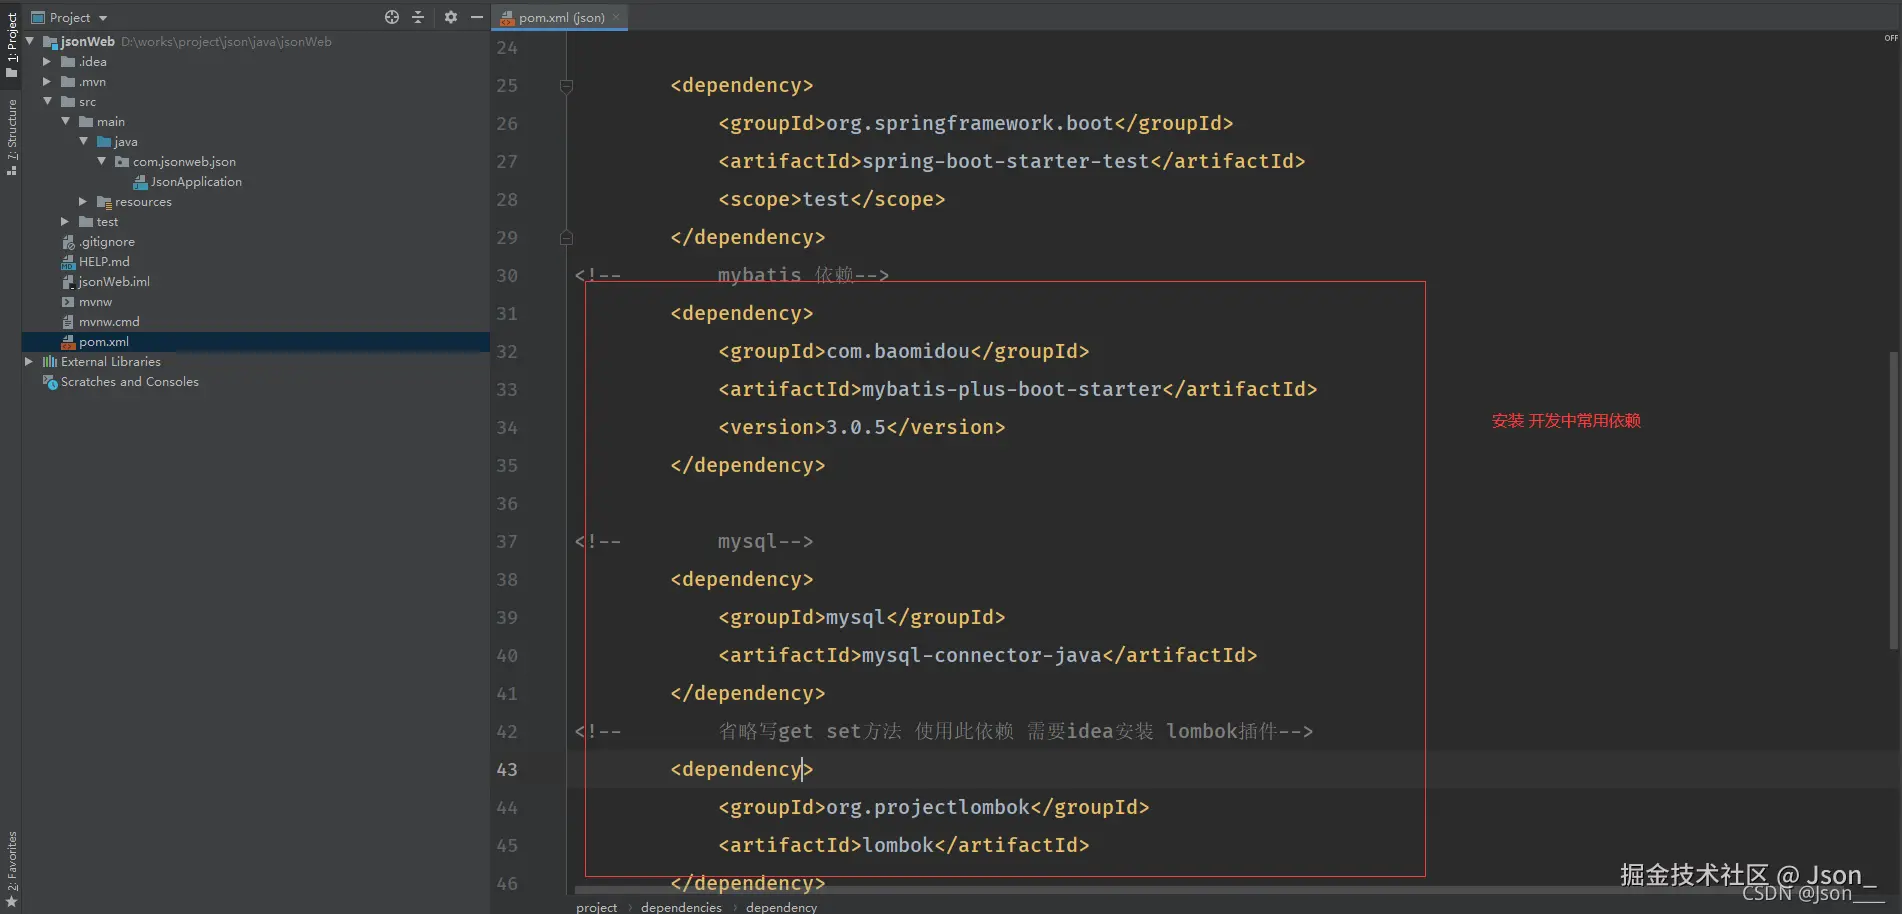Toggle fold marker at line 29
The height and width of the screenshot is (914, 1902).
(566, 238)
